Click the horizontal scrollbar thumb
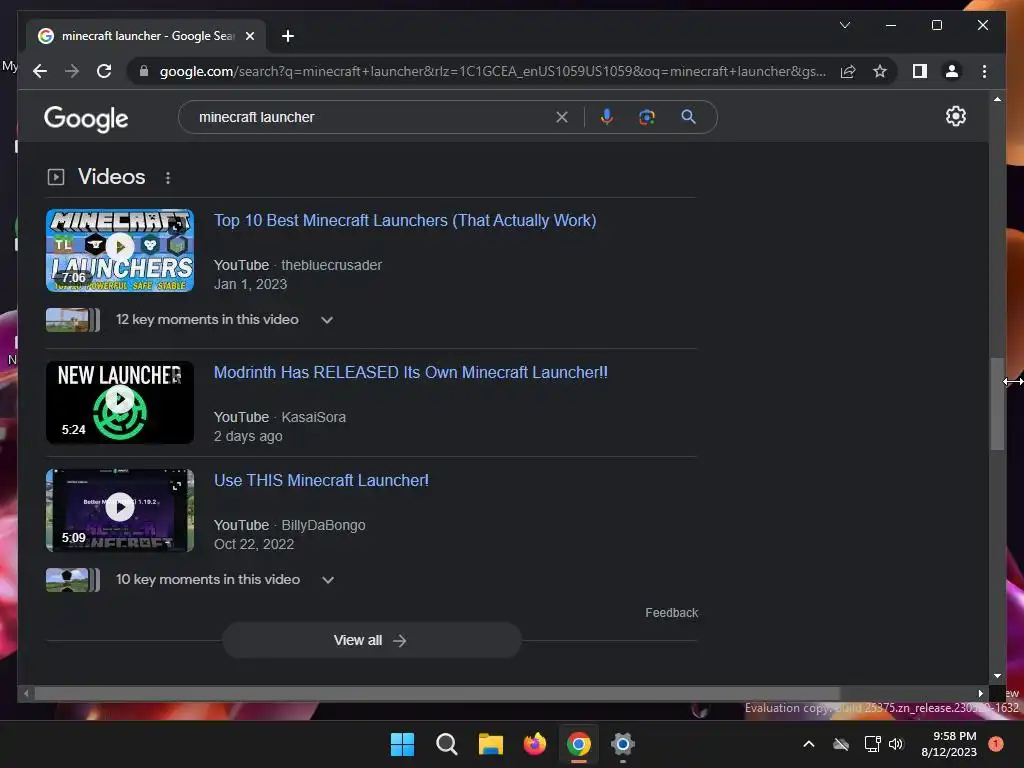Image resolution: width=1024 pixels, height=768 pixels. [x=437, y=694]
